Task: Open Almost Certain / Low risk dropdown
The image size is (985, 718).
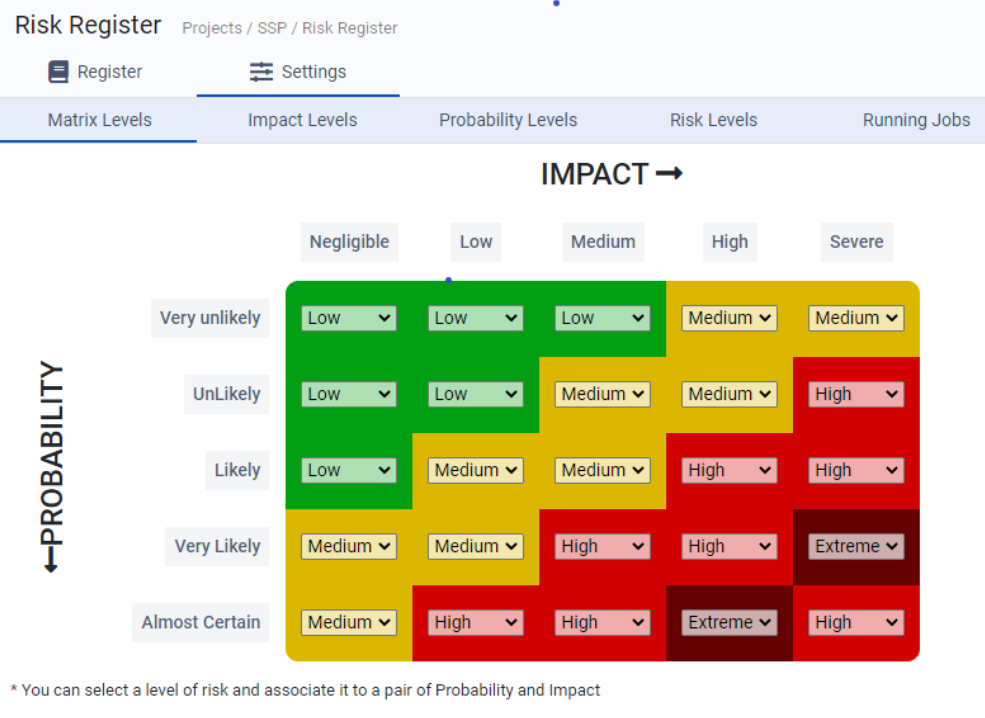Action: (x=475, y=622)
